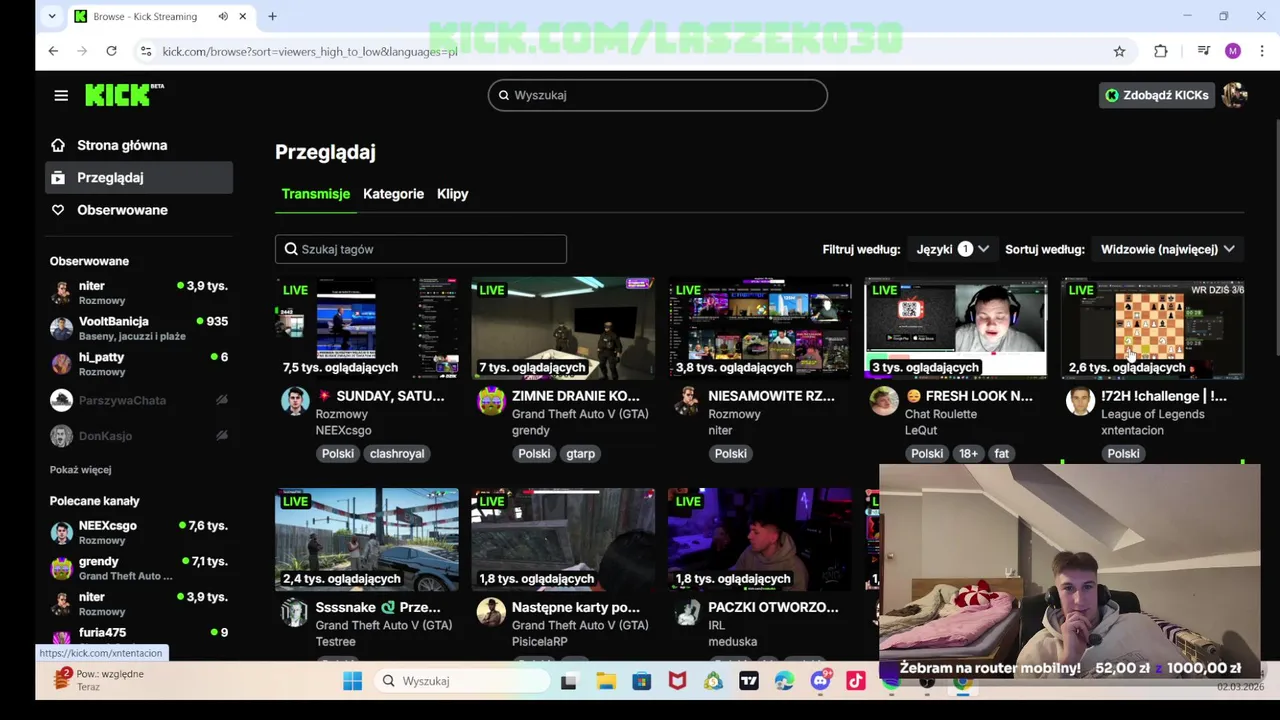
Task: Open VooltBanicja followed channel
Action: (x=139, y=328)
